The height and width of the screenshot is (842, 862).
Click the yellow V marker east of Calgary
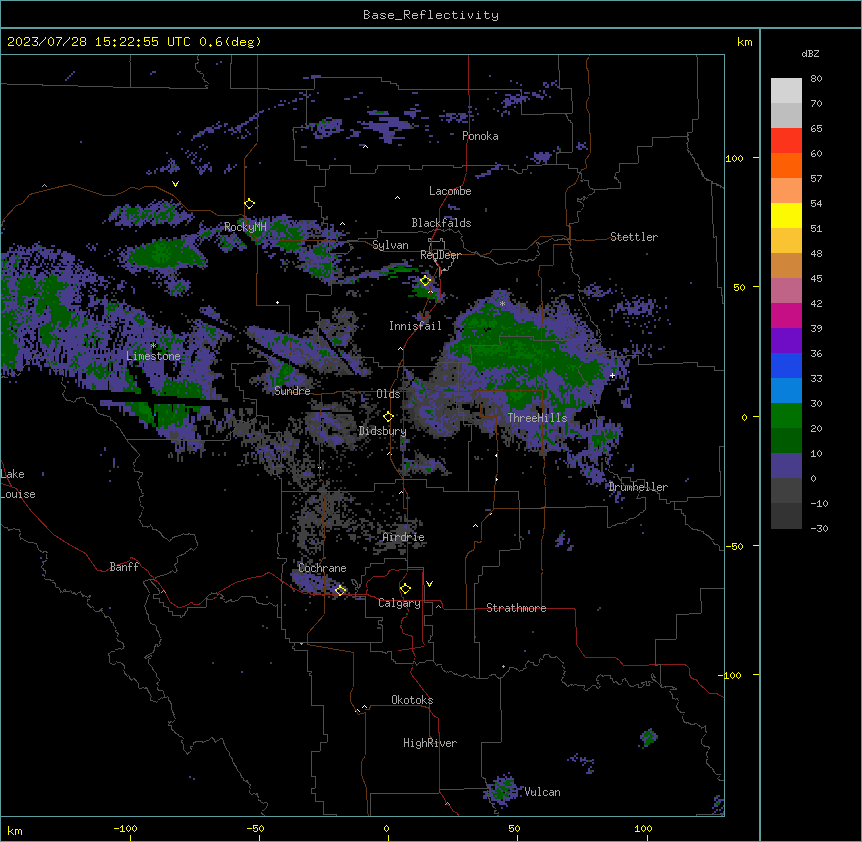click(x=429, y=584)
